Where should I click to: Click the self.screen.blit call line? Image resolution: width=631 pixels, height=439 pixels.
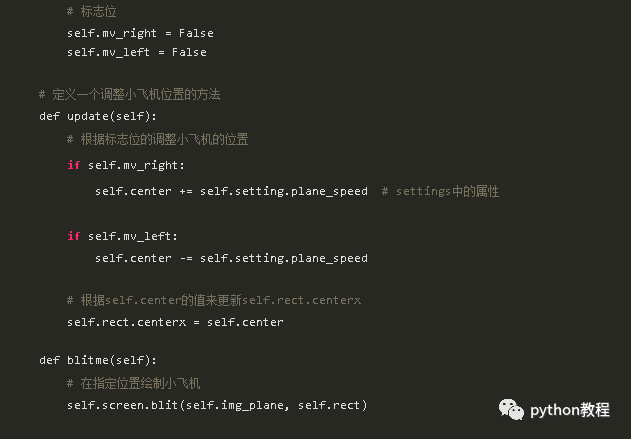click(217, 405)
